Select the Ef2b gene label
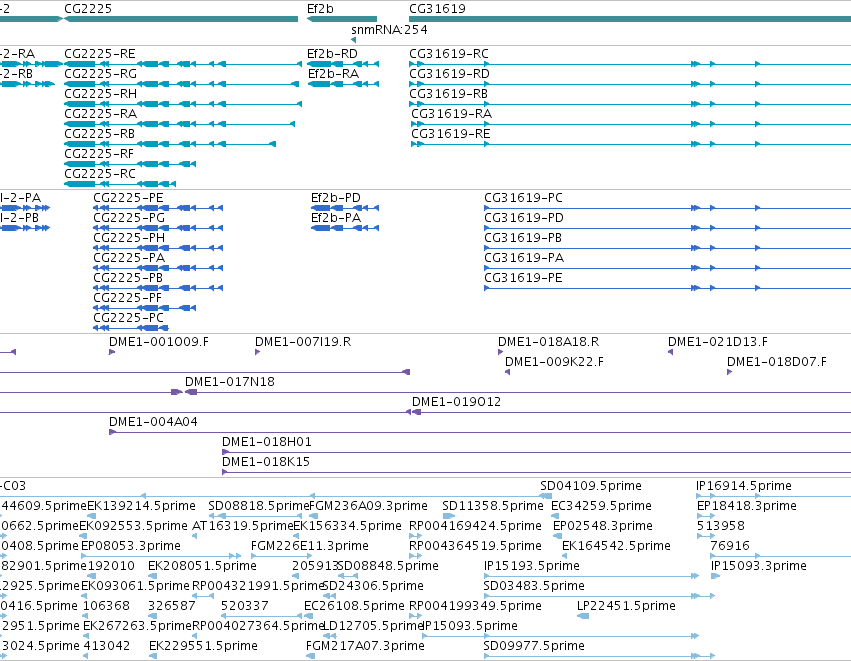Screen dimensions: 851x661 [x=320, y=9]
